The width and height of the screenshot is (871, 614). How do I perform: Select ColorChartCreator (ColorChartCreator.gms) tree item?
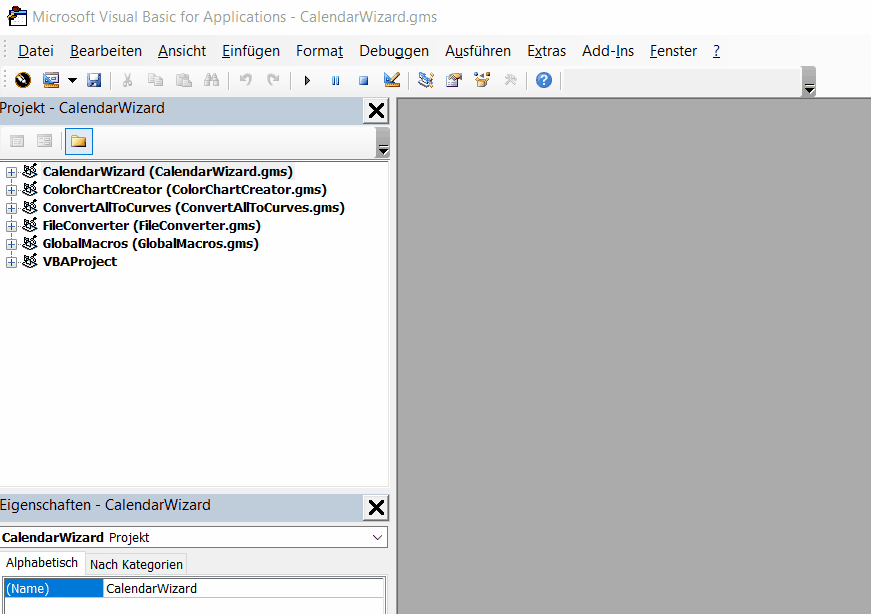pos(184,189)
